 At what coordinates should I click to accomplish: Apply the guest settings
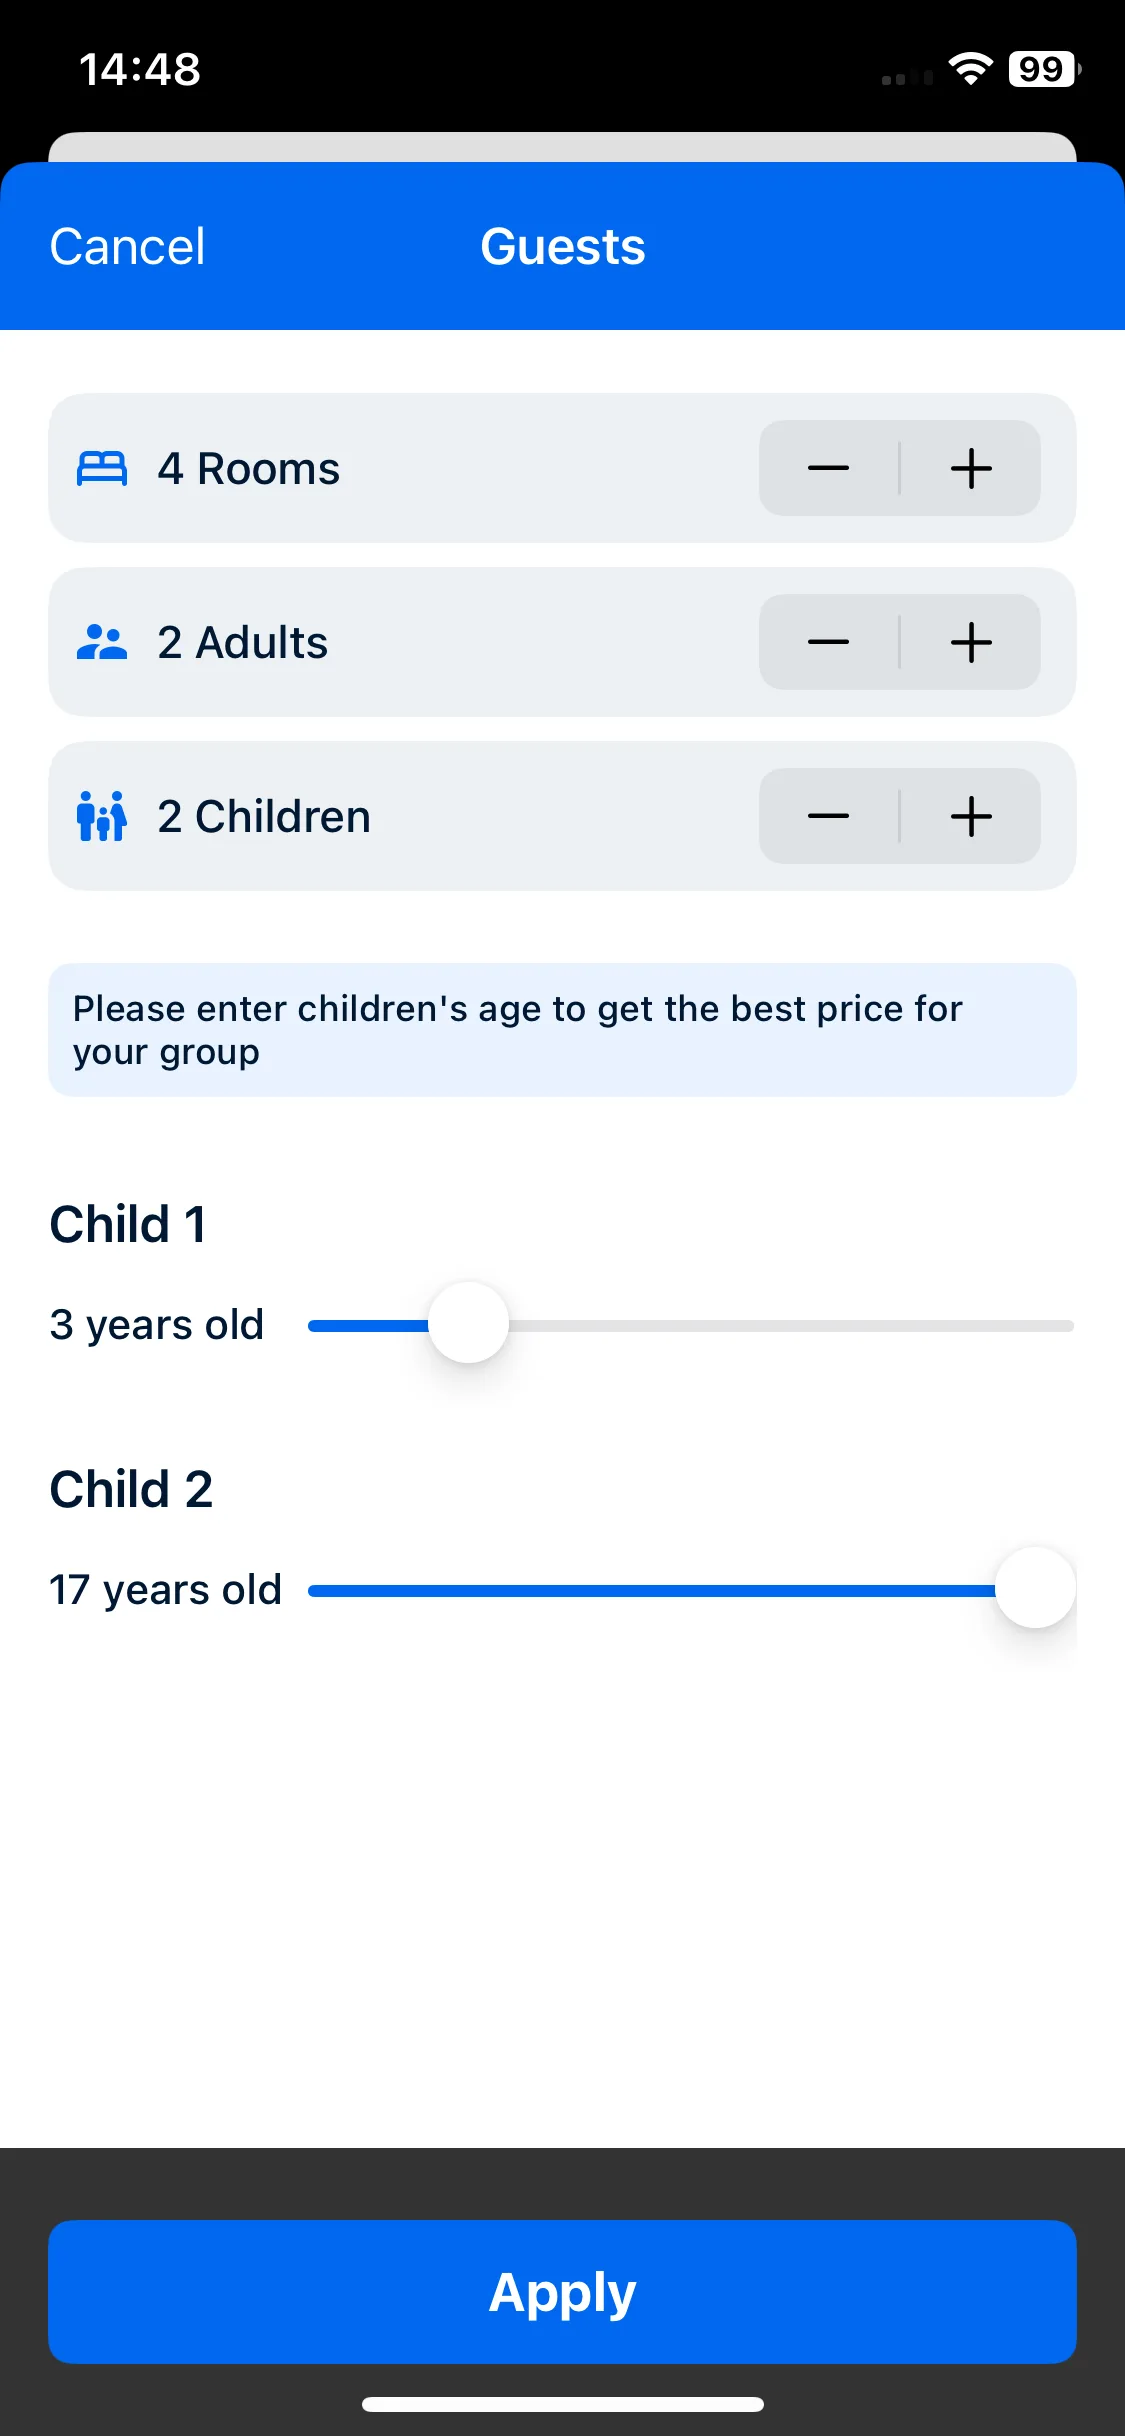click(x=562, y=2292)
